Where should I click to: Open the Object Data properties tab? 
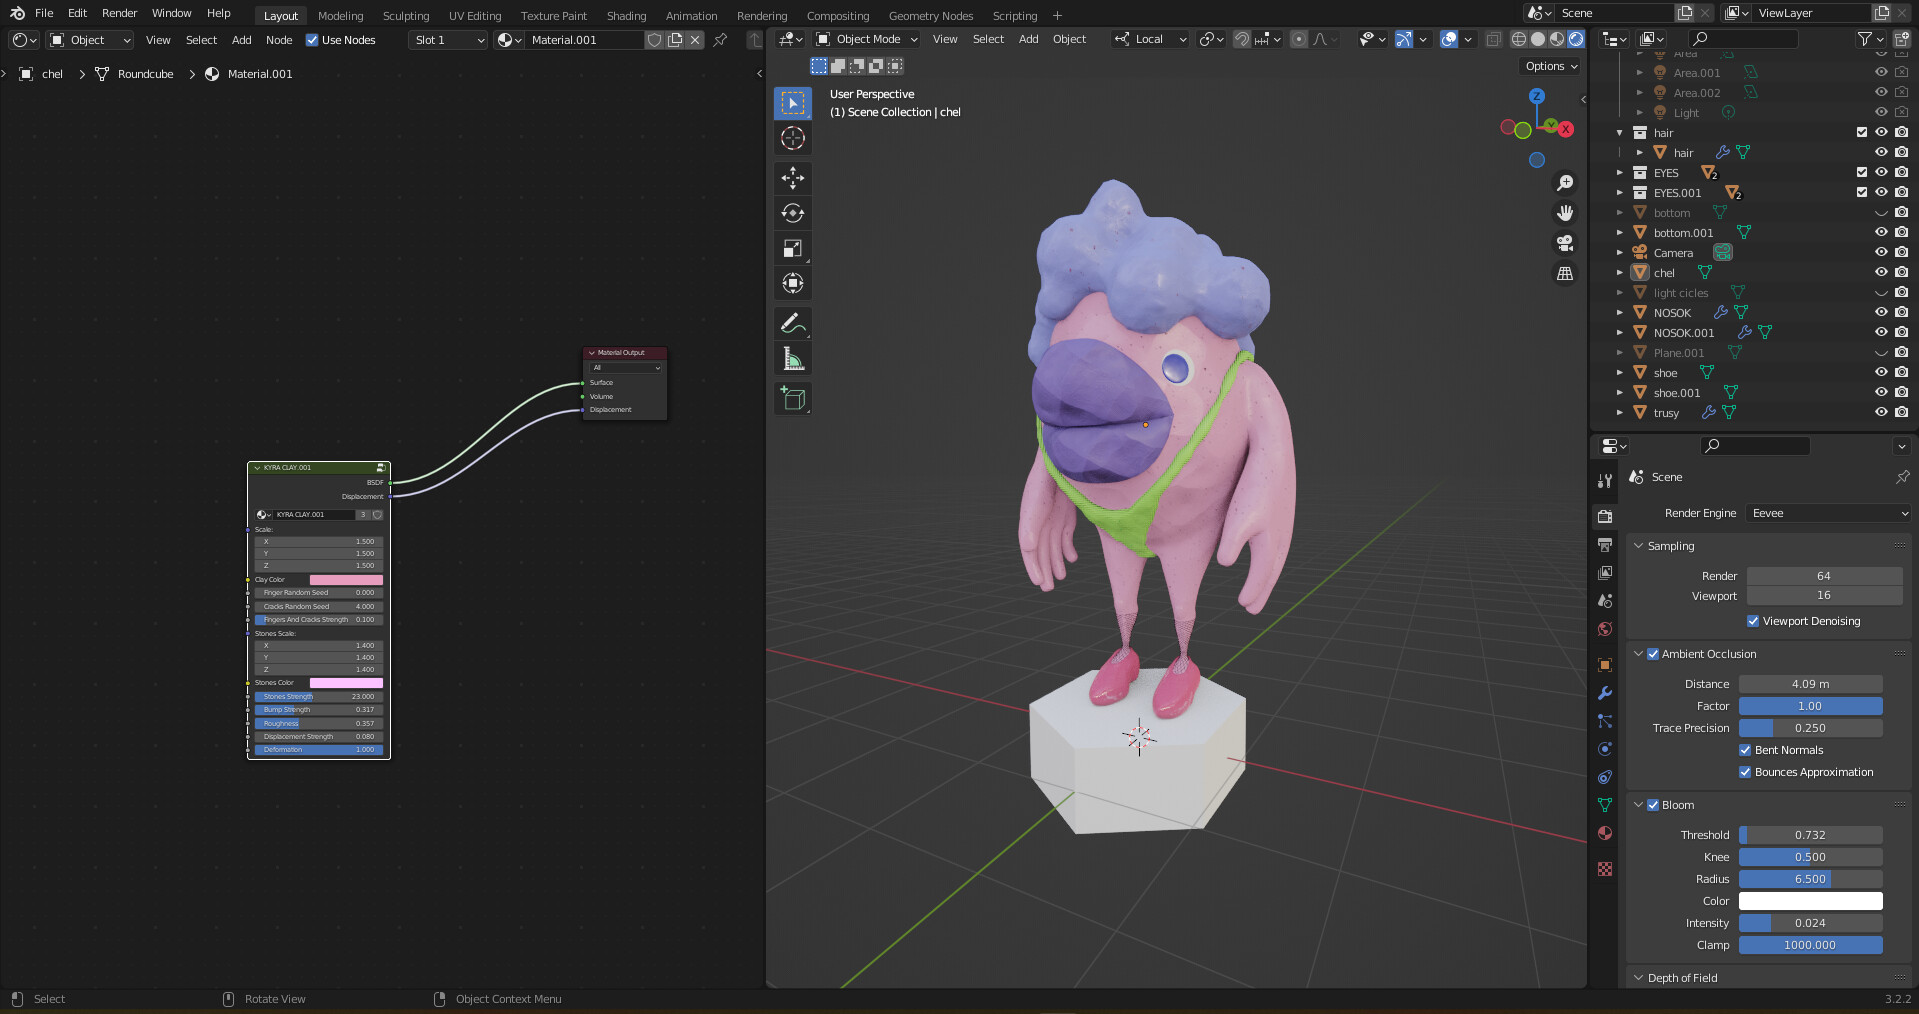tap(1605, 805)
